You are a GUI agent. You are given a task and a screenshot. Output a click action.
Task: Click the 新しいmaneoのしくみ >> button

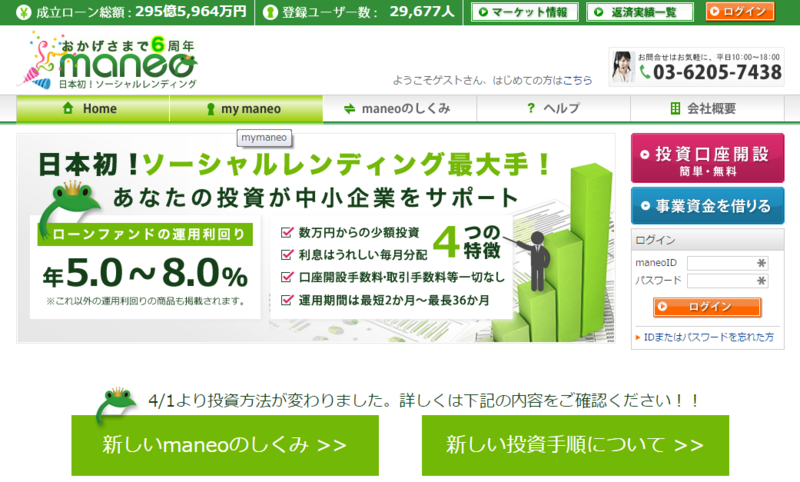tap(225, 445)
